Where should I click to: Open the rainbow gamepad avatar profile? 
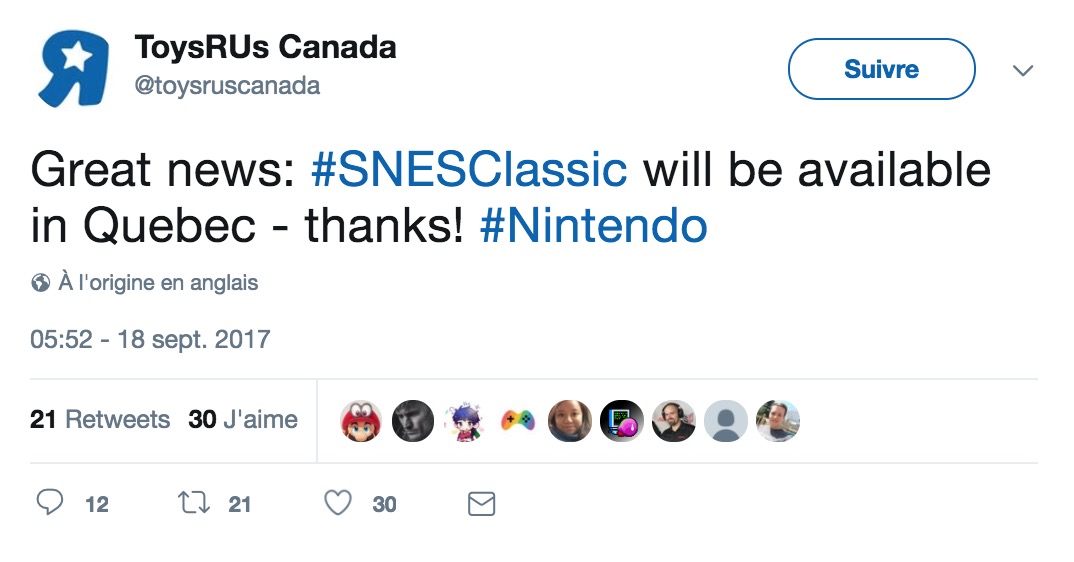point(517,421)
